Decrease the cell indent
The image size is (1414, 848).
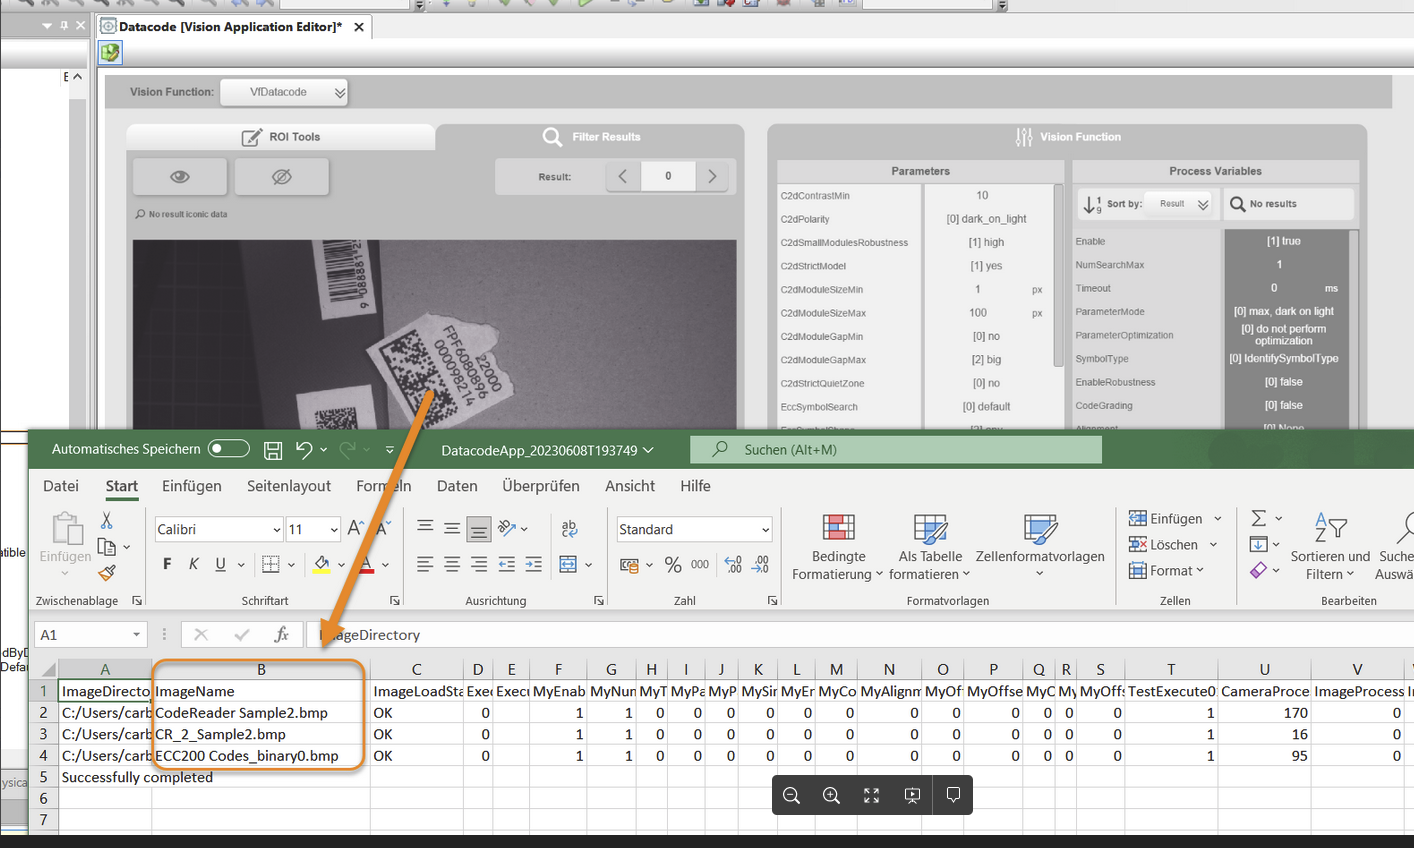pyautogui.click(x=507, y=565)
